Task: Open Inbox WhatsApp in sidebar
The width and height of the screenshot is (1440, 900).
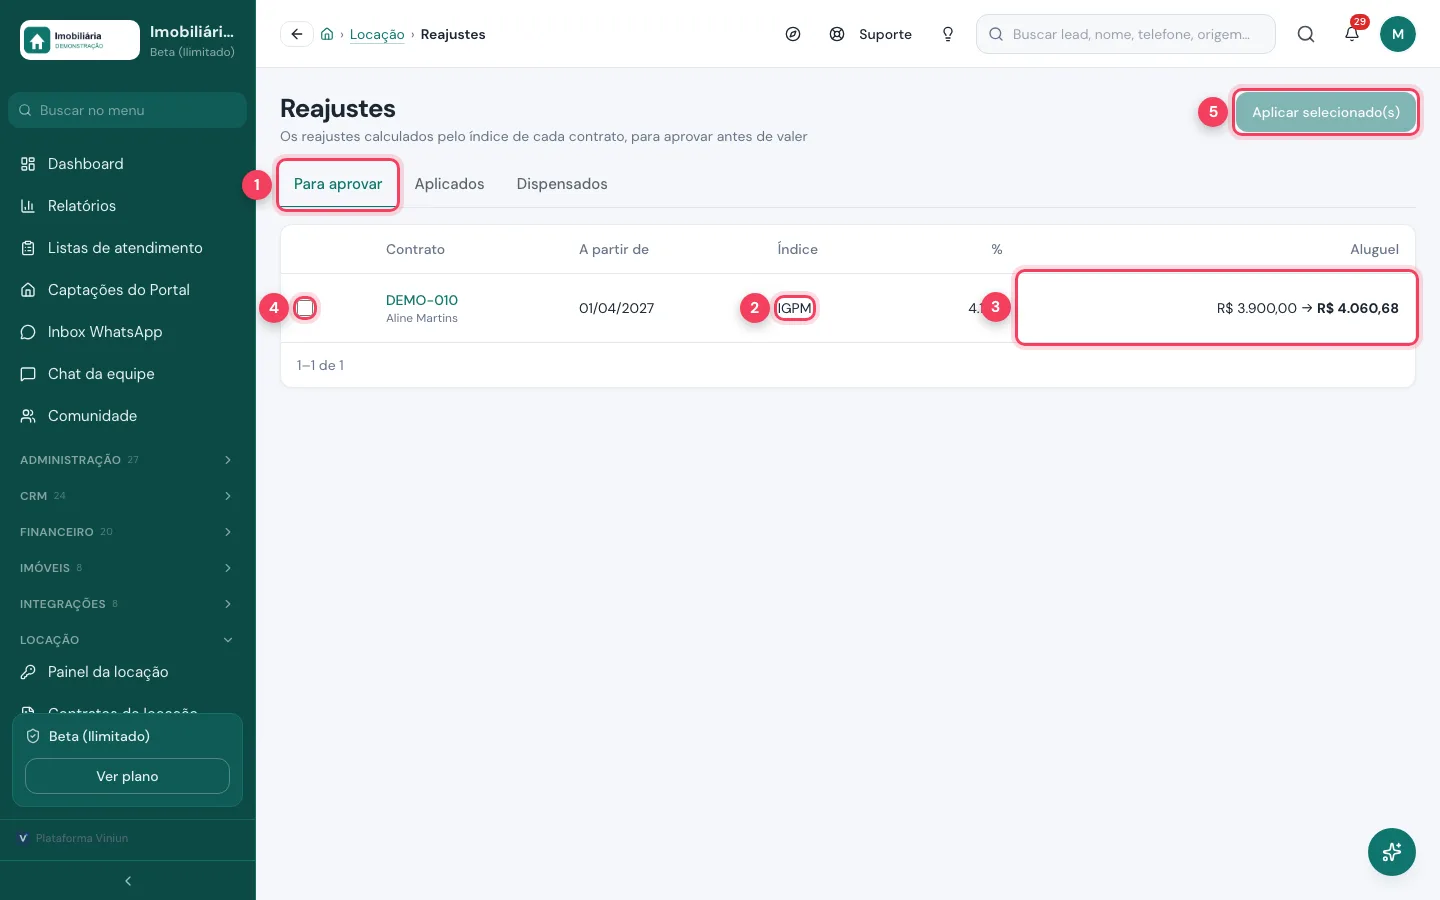Action: click(128, 332)
